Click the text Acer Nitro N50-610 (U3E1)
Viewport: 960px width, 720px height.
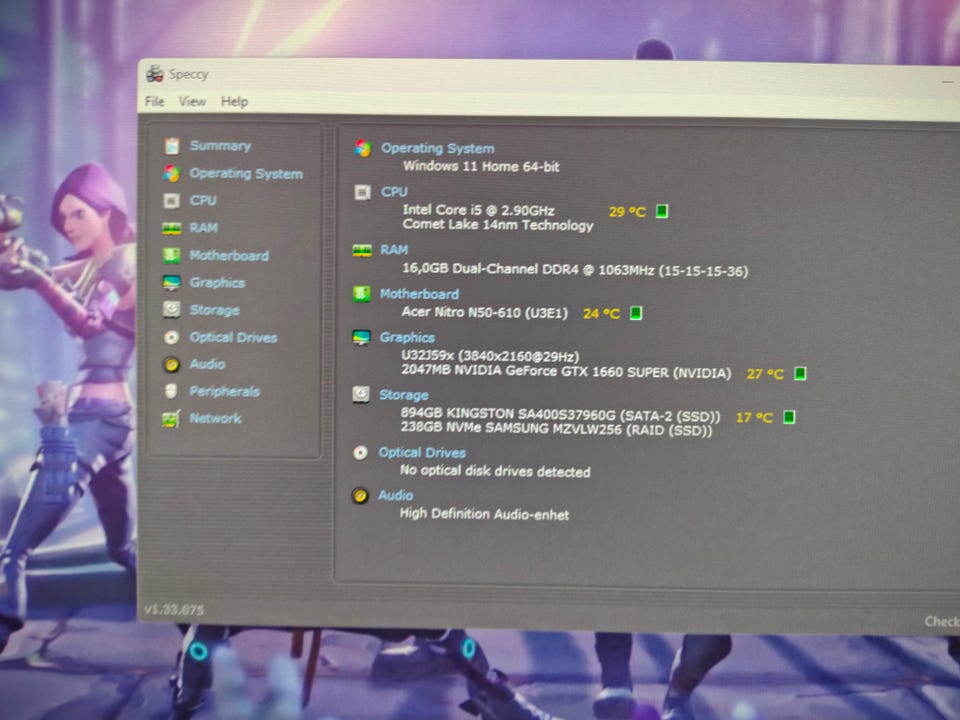coord(484,312)
